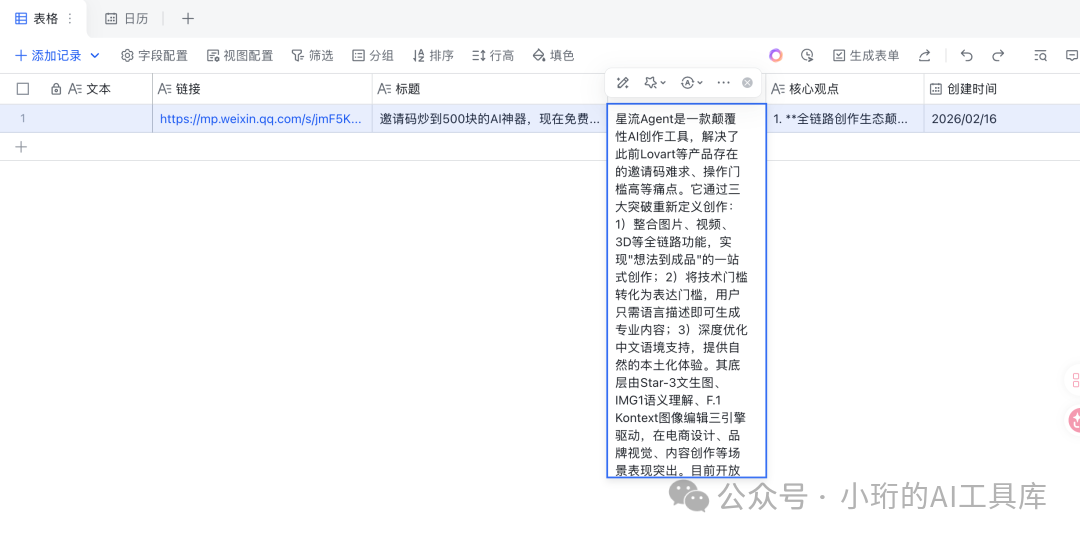Screen dimensions: 1080x539
Task: Expand the circled-A text dropdown
Action: [692, 83]
